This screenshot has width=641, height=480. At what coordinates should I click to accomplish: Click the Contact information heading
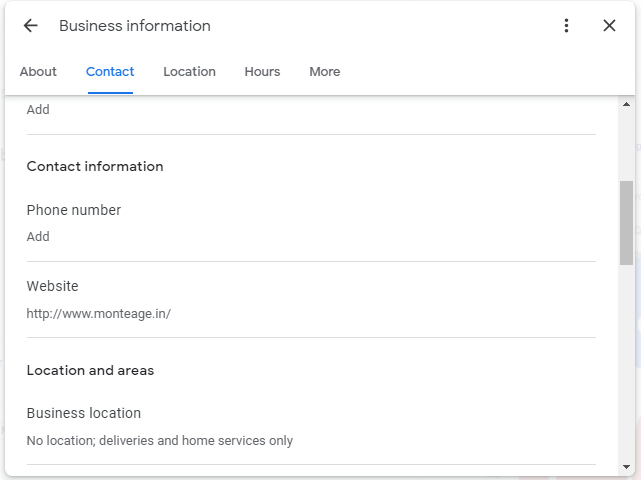[x=95, y=166]
